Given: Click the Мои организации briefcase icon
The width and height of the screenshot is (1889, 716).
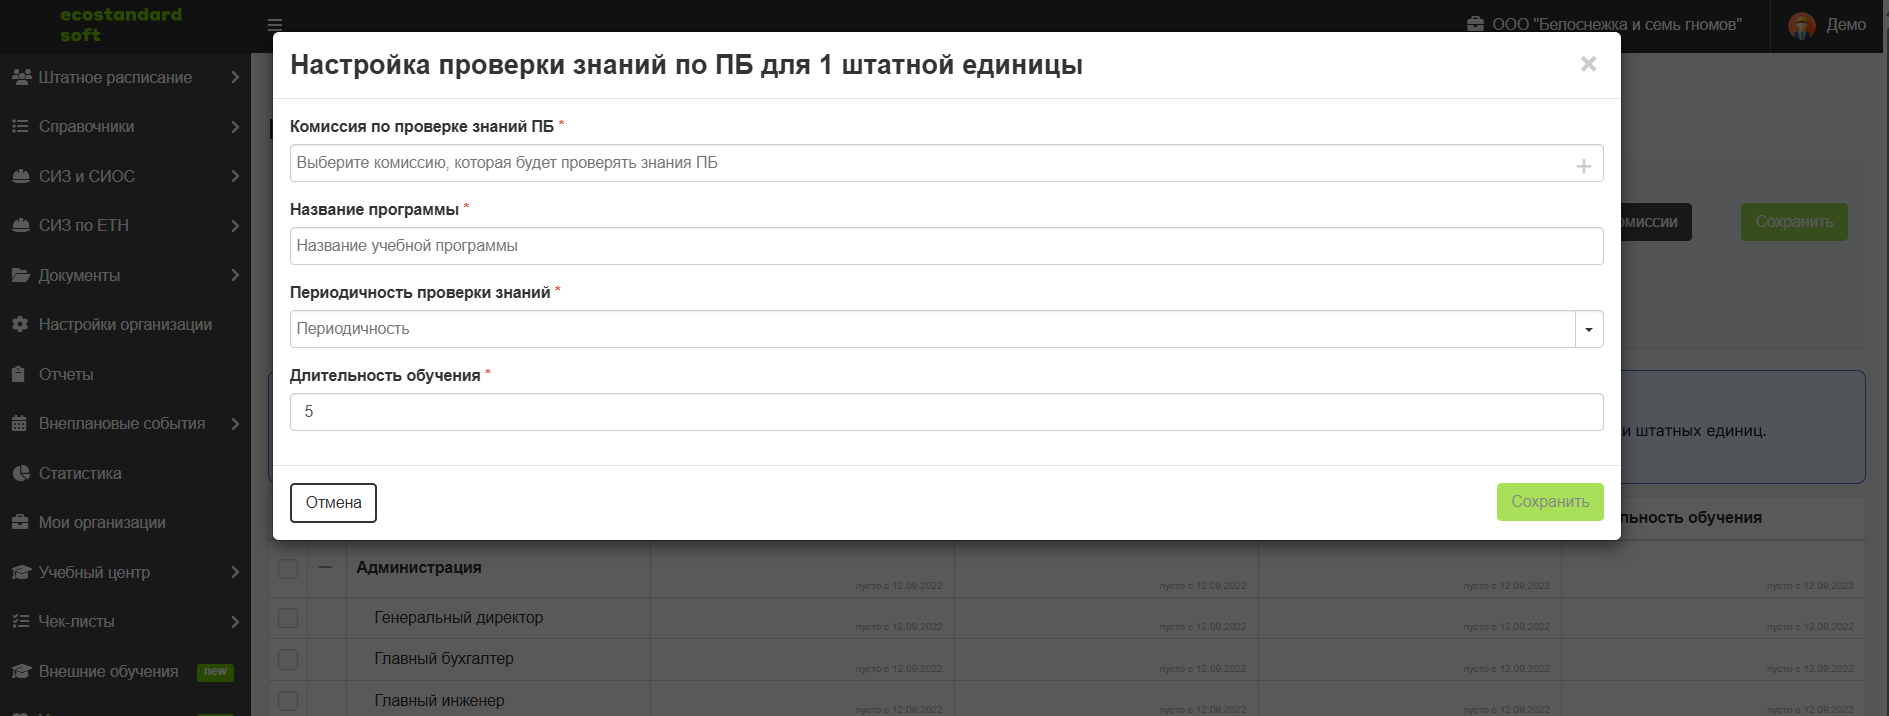Looking at the screenshot, I should (20, 522).
